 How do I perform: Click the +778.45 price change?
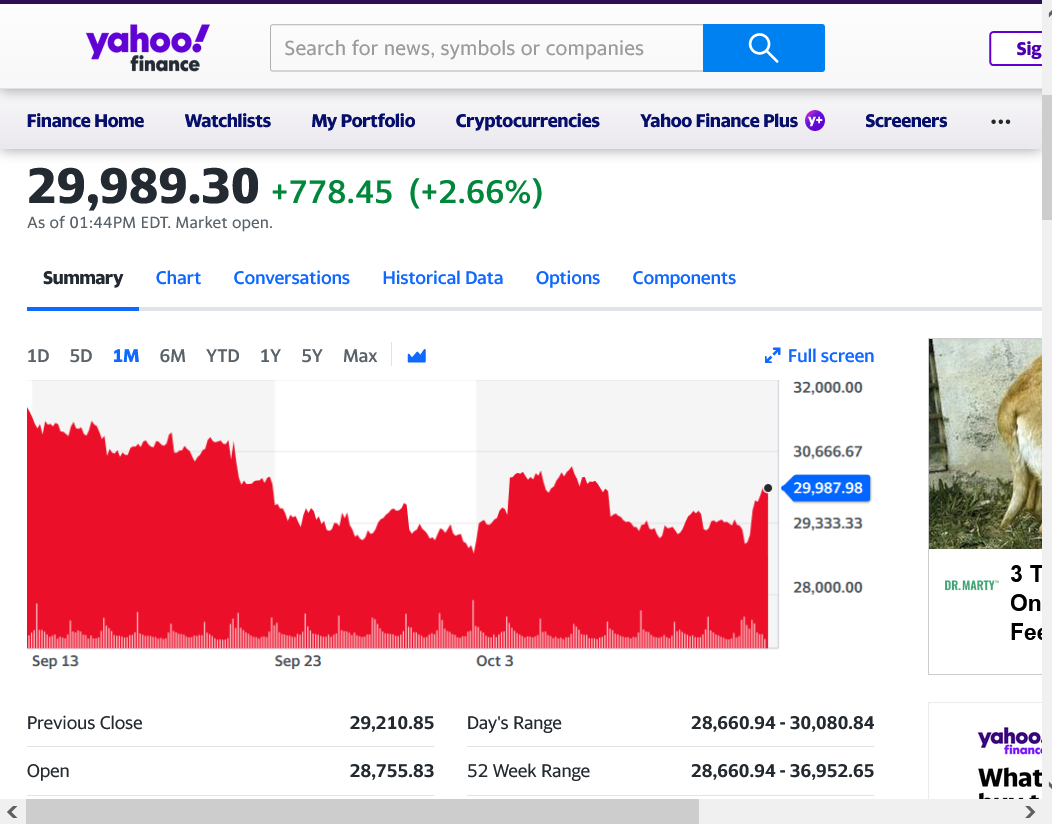pyautogui.click(x=331, y=192)
